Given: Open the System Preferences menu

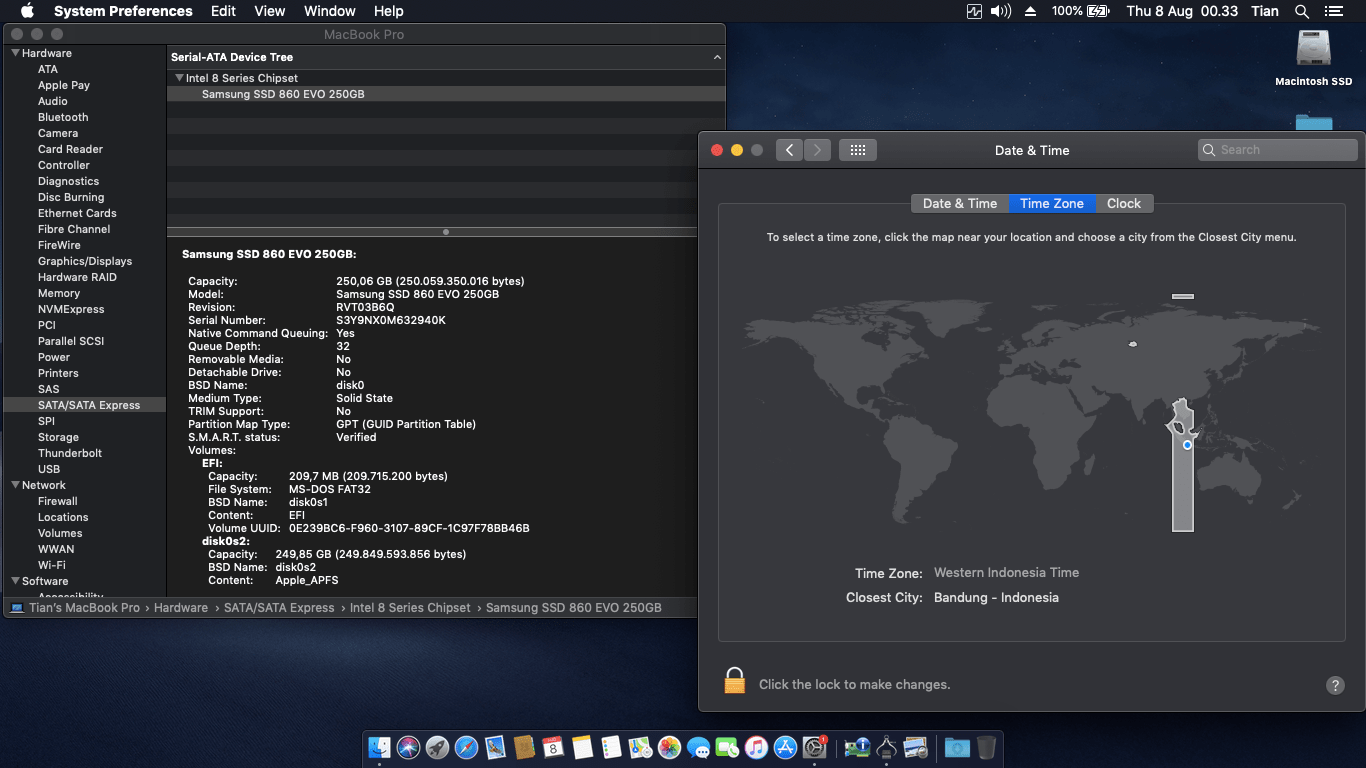Looking at the screenshot, I should point(123,11).
